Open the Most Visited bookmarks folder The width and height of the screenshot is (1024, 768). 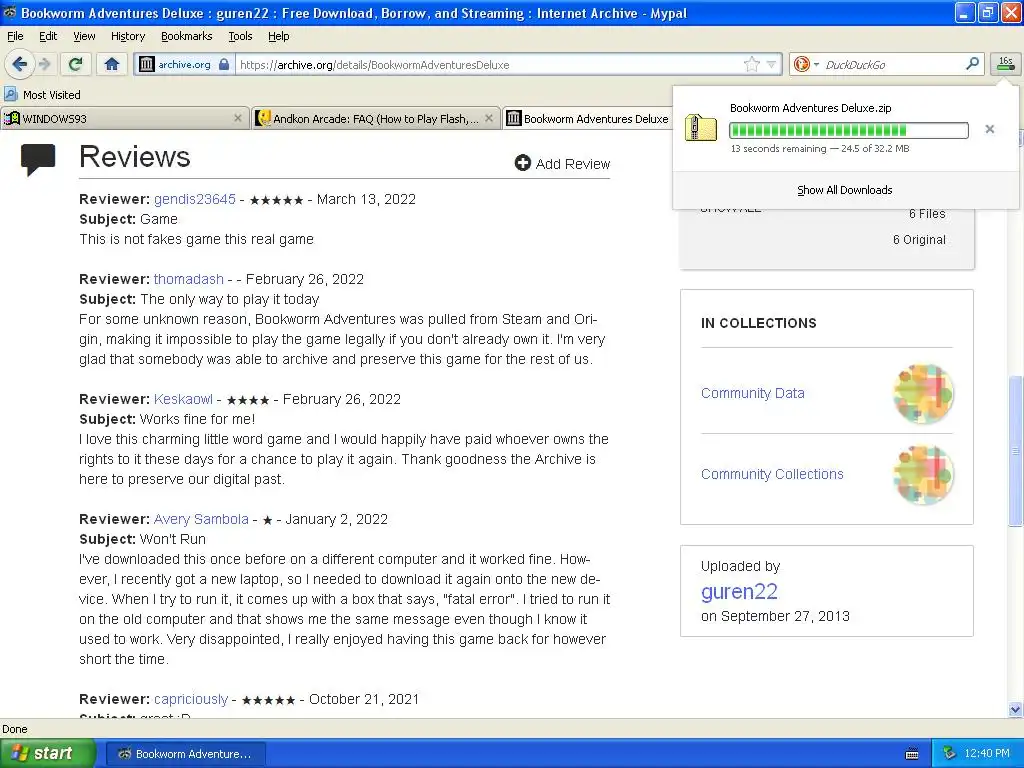click(x=42, y=95)
